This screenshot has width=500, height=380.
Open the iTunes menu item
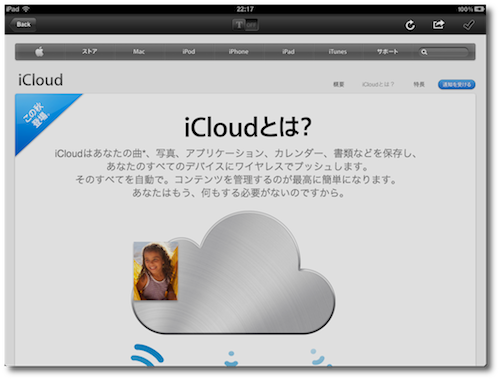pyautogui.click(x=337, y=52)
